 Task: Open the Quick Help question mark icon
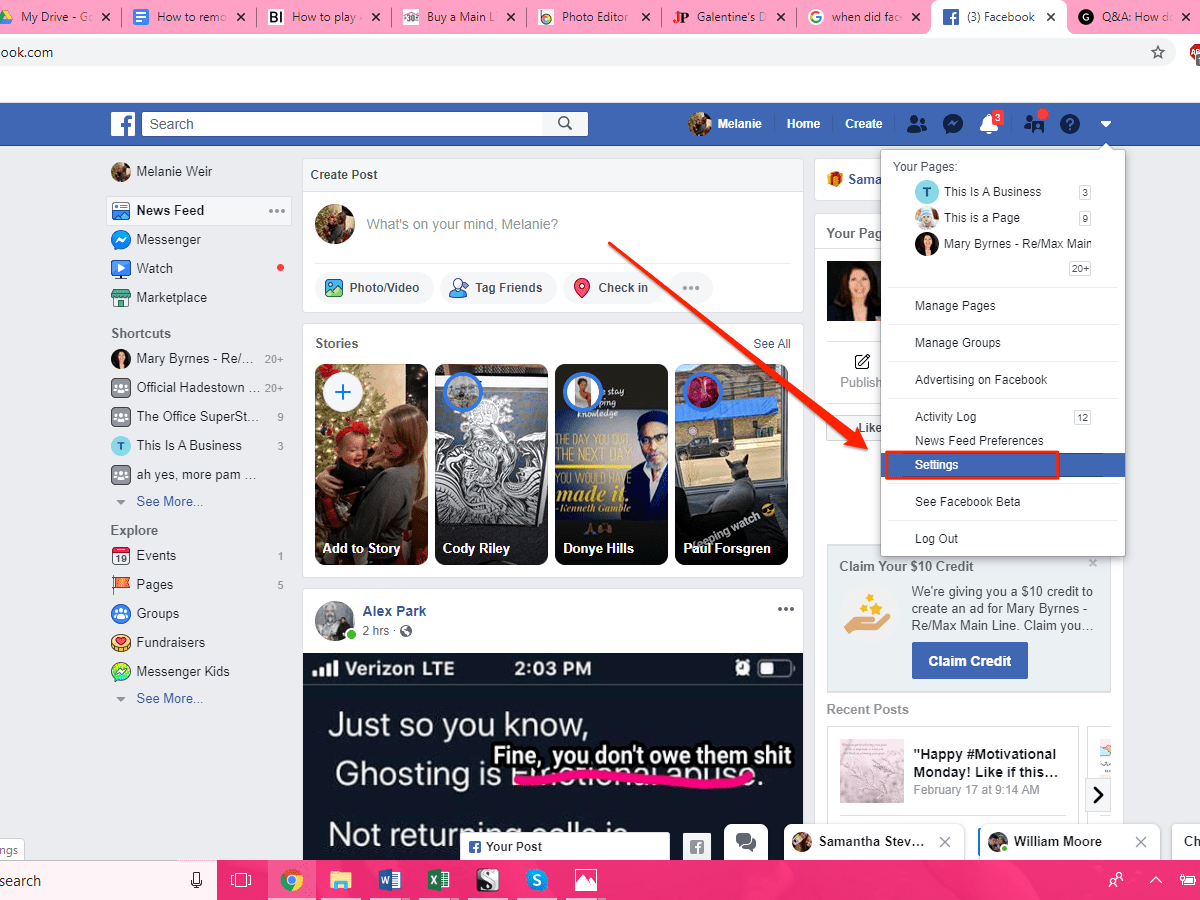pyautogui.click(x=1070, y=124)
